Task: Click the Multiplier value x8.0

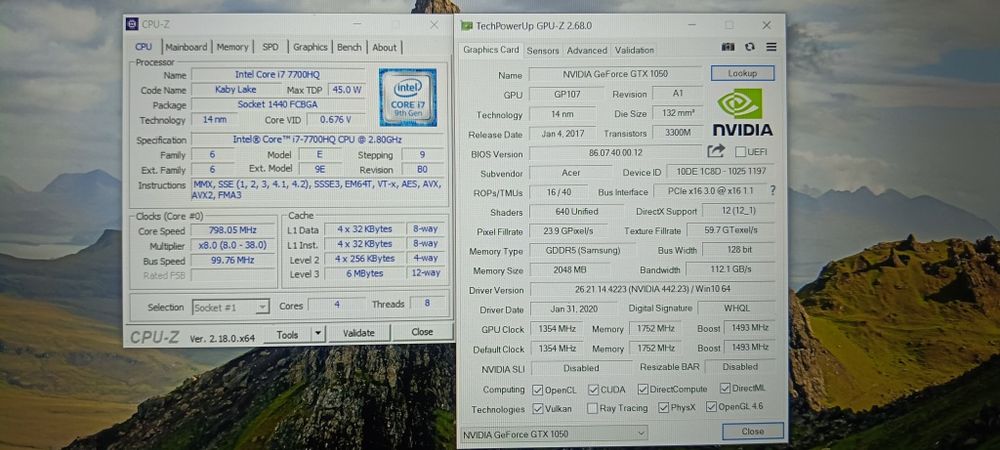Action: tap(232, 245)
